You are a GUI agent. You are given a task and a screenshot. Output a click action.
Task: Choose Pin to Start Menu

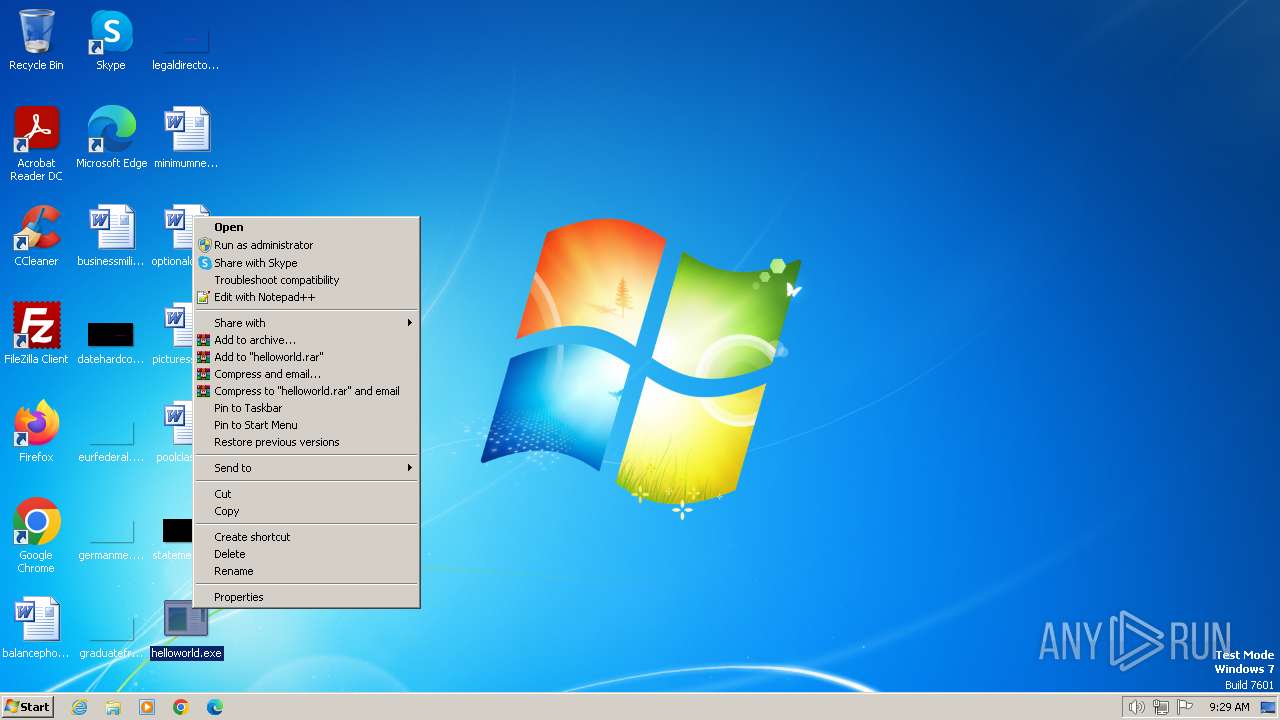(x=307, y=425)
